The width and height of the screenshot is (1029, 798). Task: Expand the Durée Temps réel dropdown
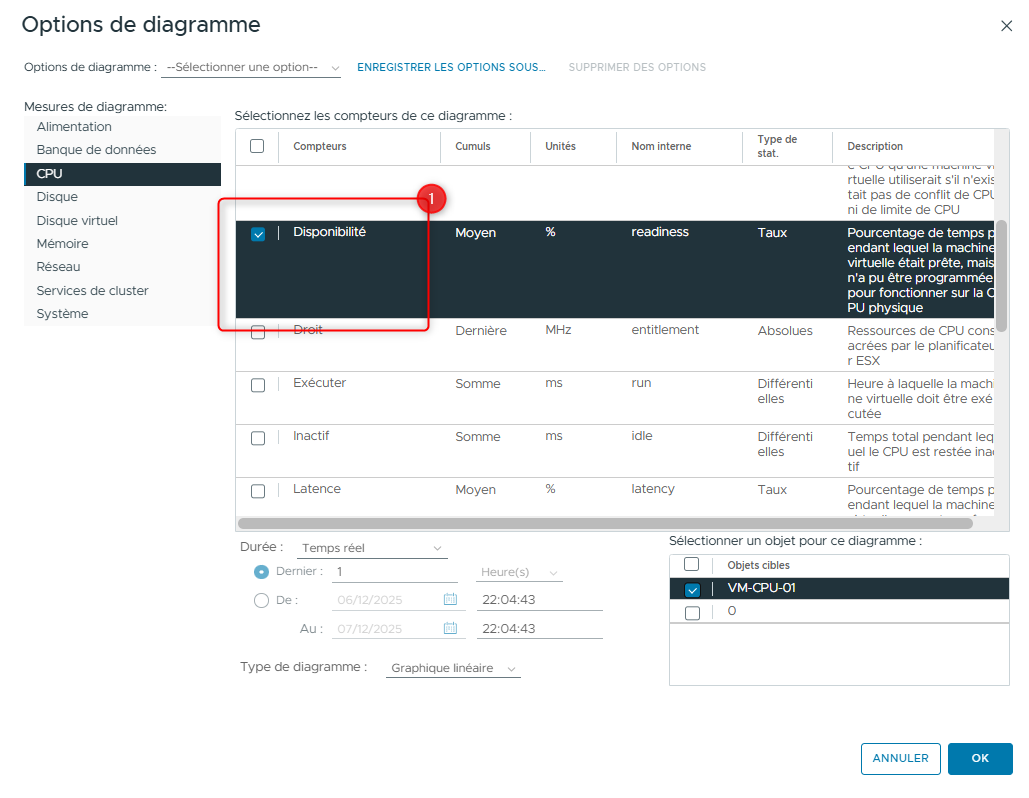(x=372, y=548)
